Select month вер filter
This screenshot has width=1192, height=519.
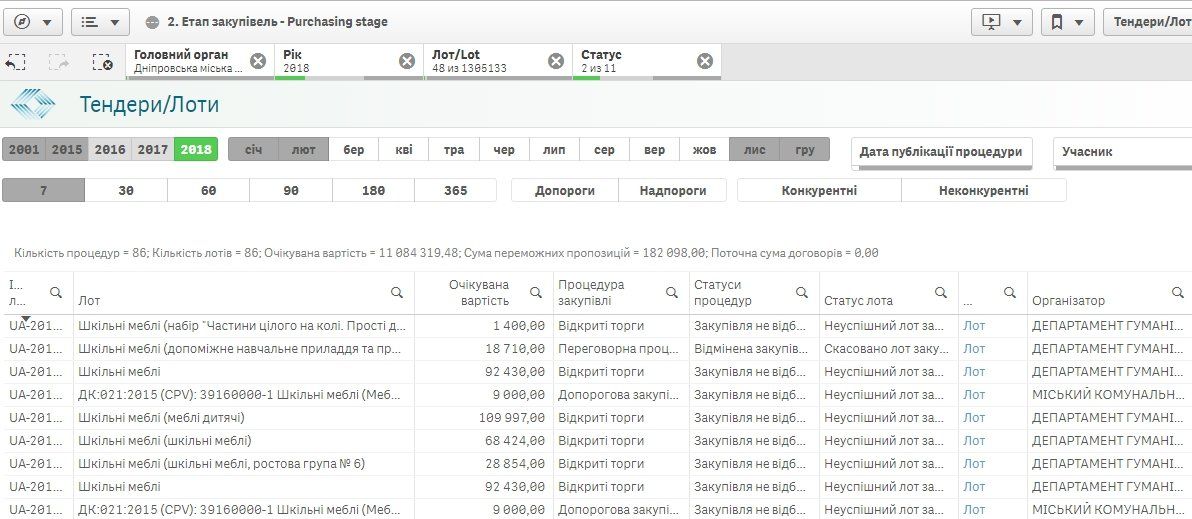coord(655,150)
